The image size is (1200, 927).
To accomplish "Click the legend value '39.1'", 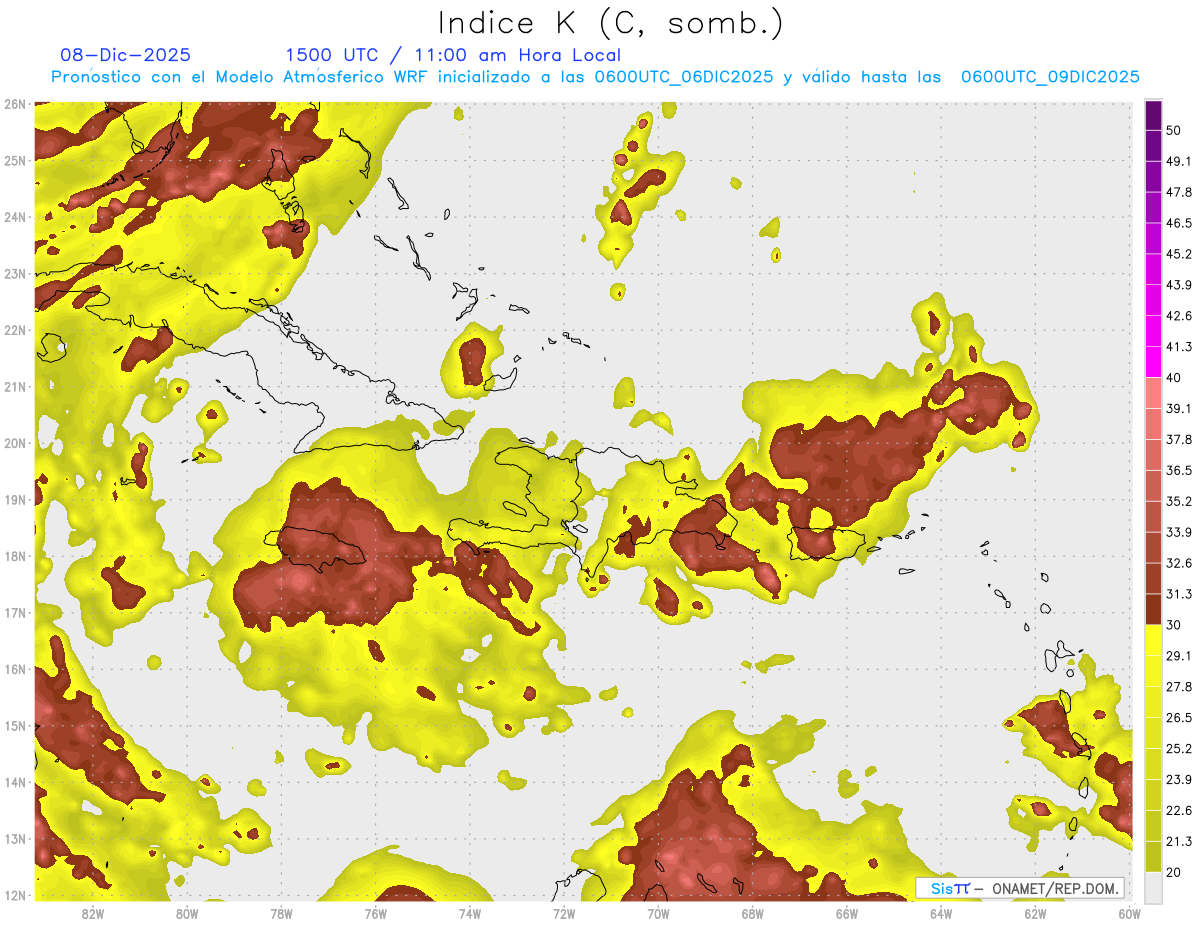I will click(1179, 409).
